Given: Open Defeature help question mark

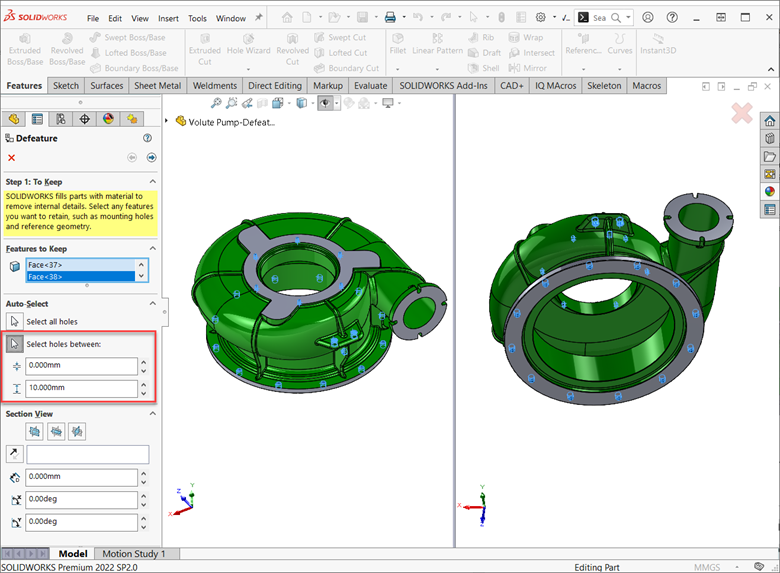Looking at the screenshot, I should click(x=147, y=138).
